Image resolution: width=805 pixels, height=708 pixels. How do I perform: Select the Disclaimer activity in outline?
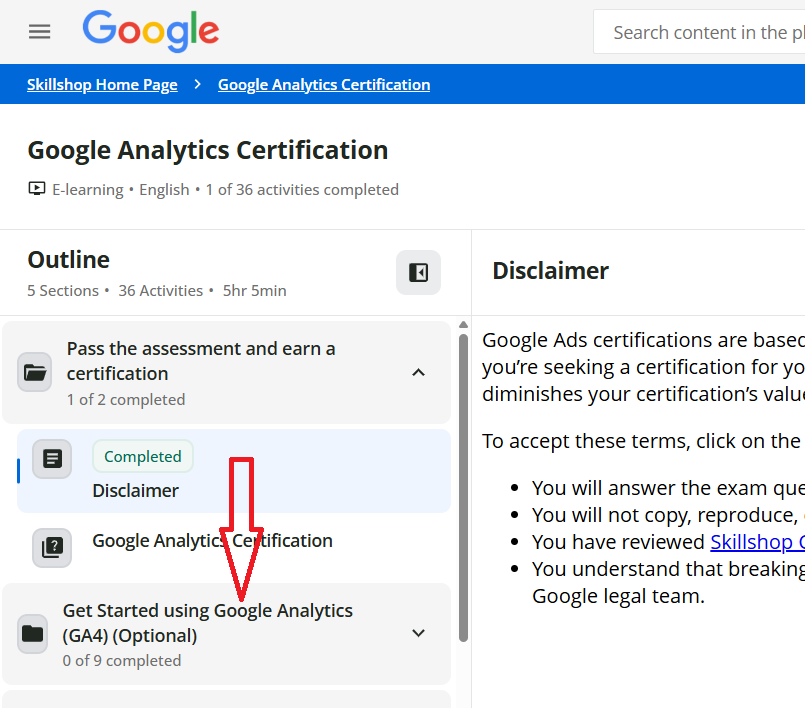click(x=136, y=491)
